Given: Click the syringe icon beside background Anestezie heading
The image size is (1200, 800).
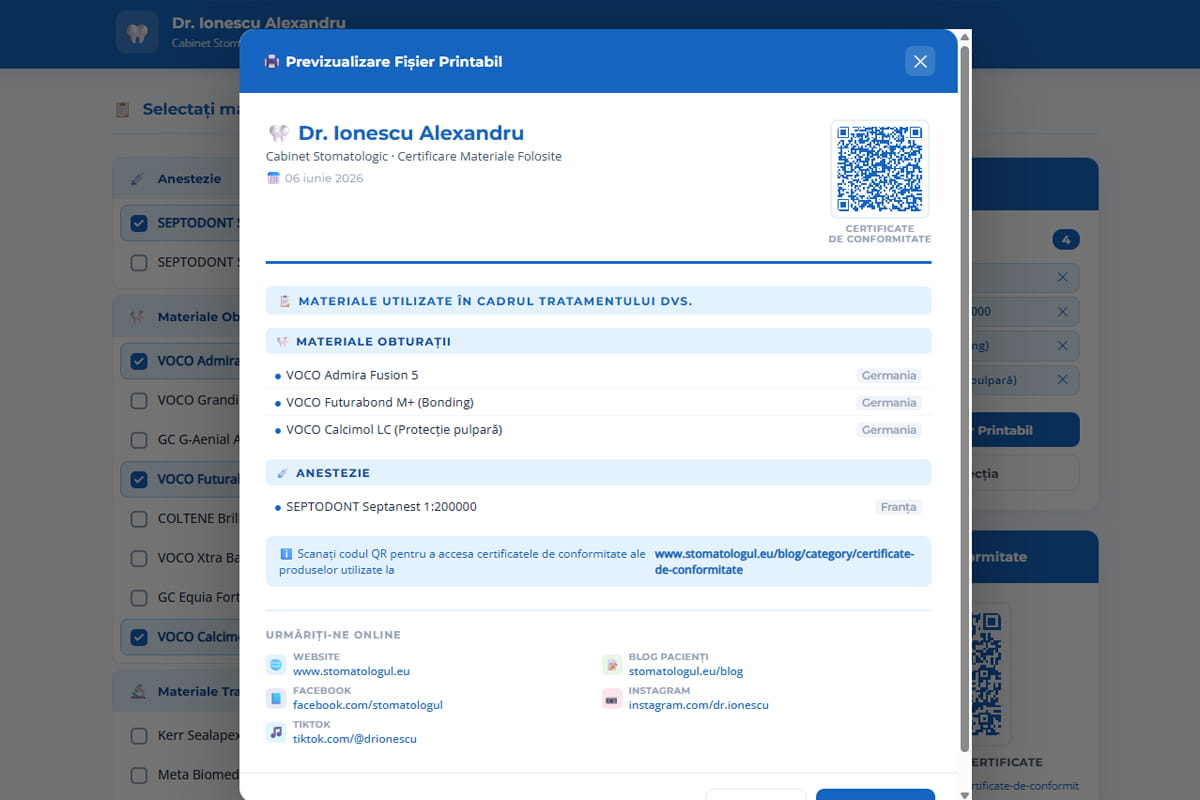Looking at the screenshot, I should click(138, 179).
